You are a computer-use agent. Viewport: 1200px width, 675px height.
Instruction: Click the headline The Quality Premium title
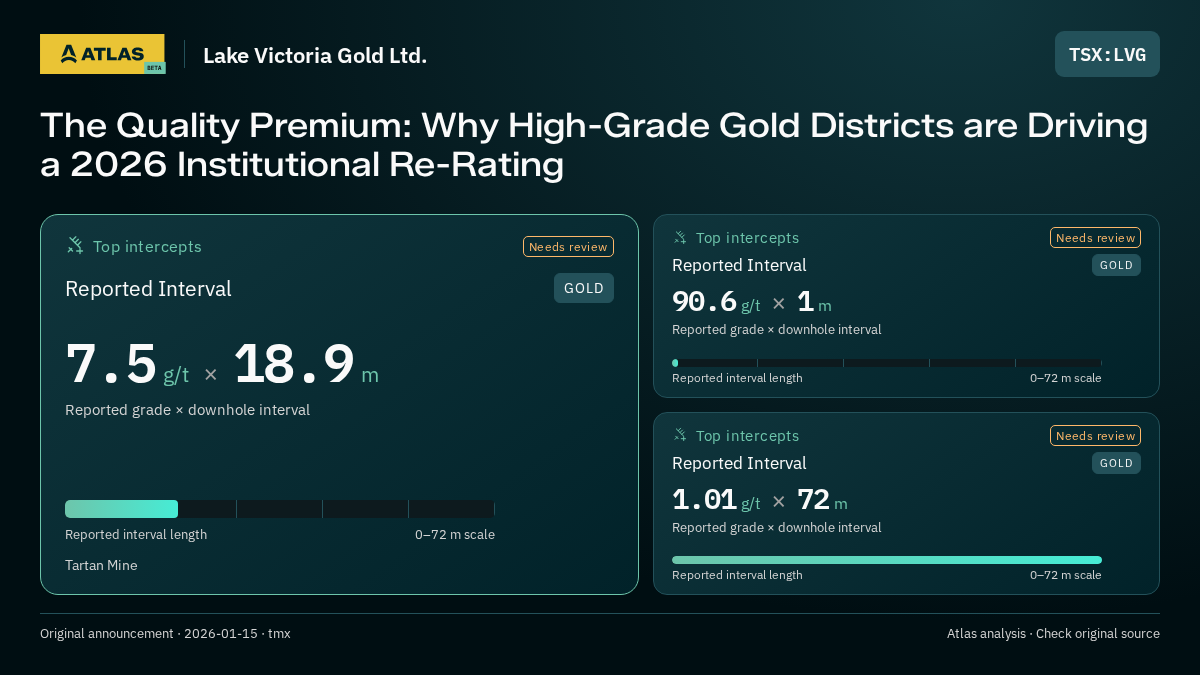click(x=594, y=145)
